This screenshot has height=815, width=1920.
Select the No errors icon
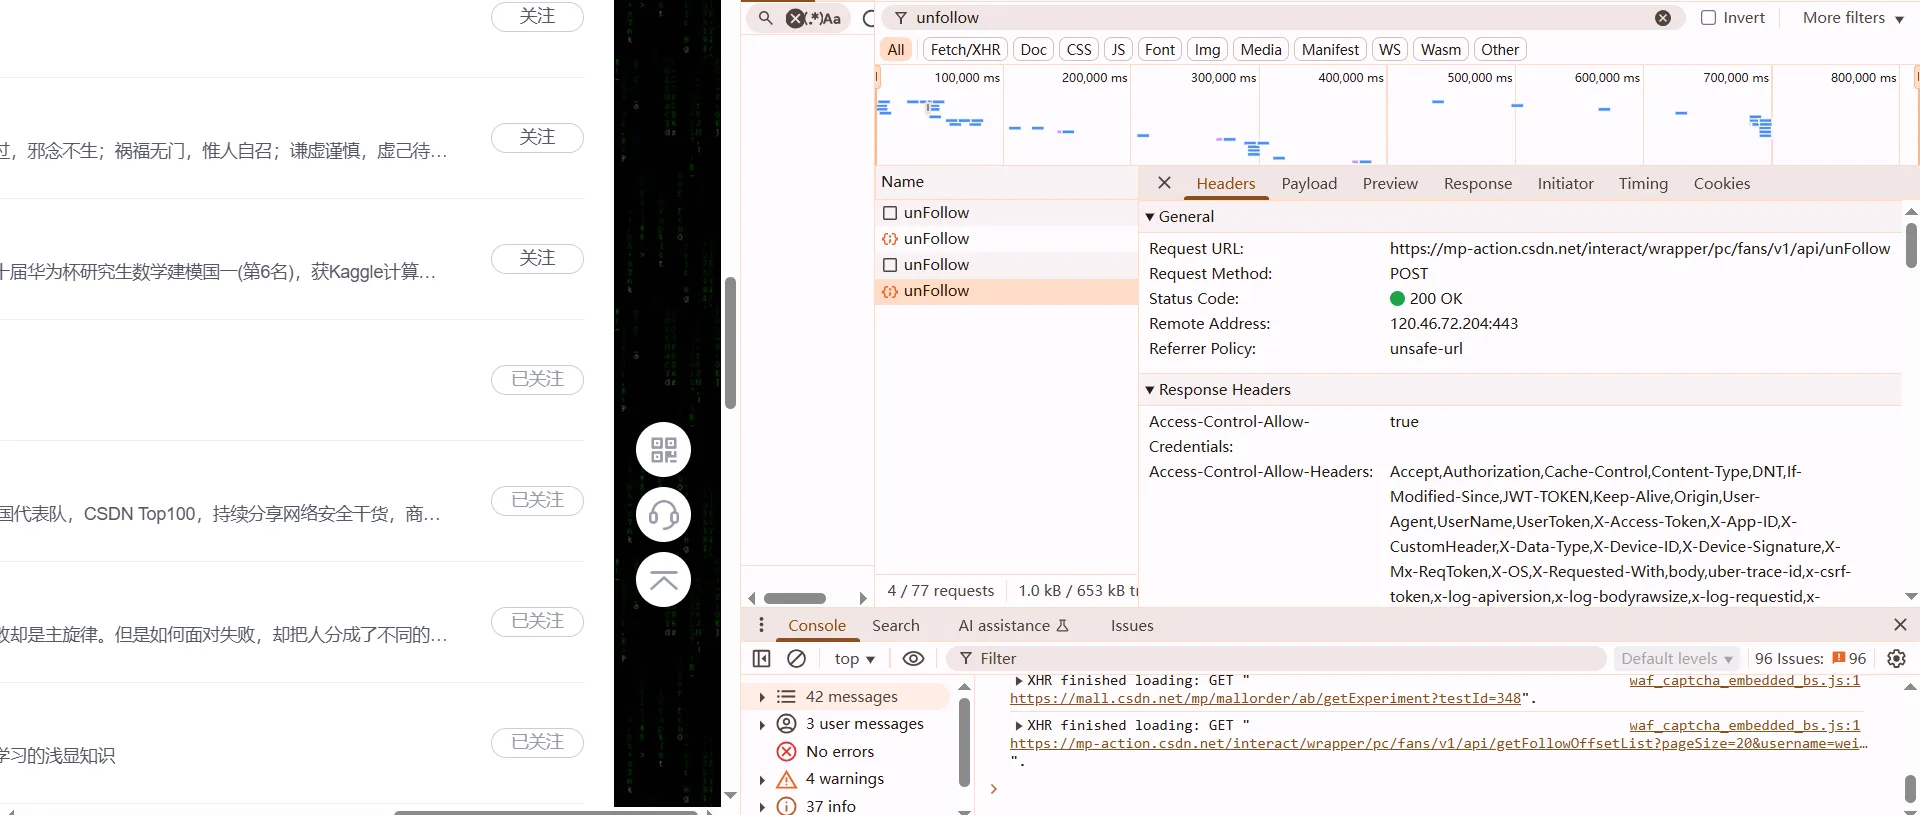coord(787,752)
